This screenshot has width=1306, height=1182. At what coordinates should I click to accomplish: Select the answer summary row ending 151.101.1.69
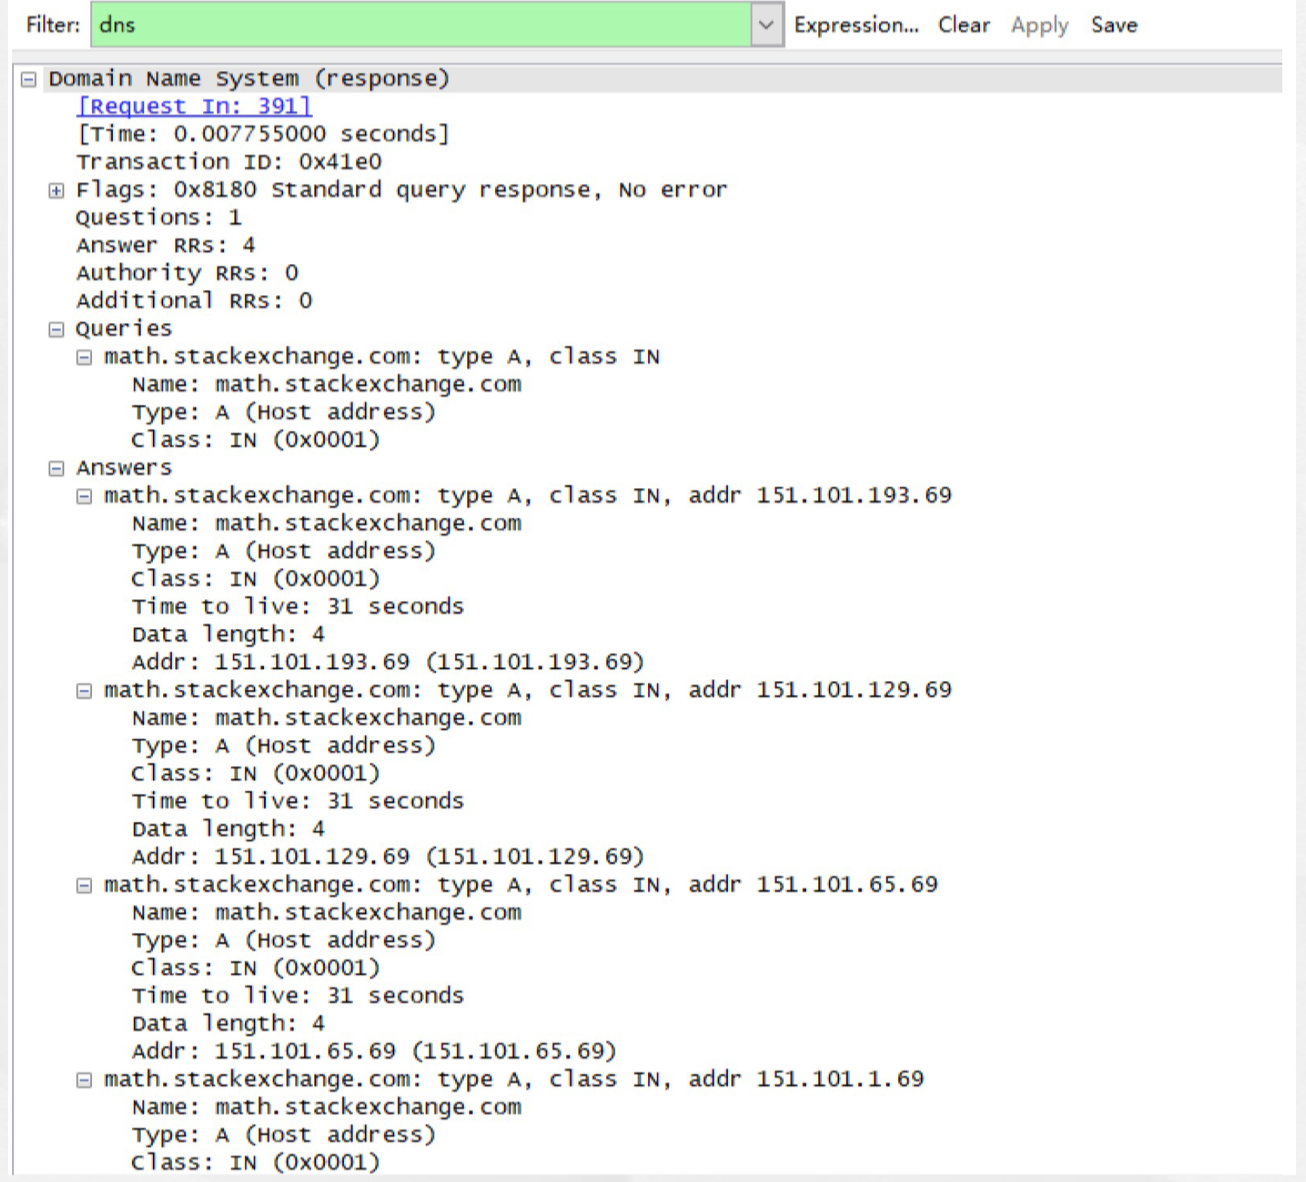click(514, 1080)
